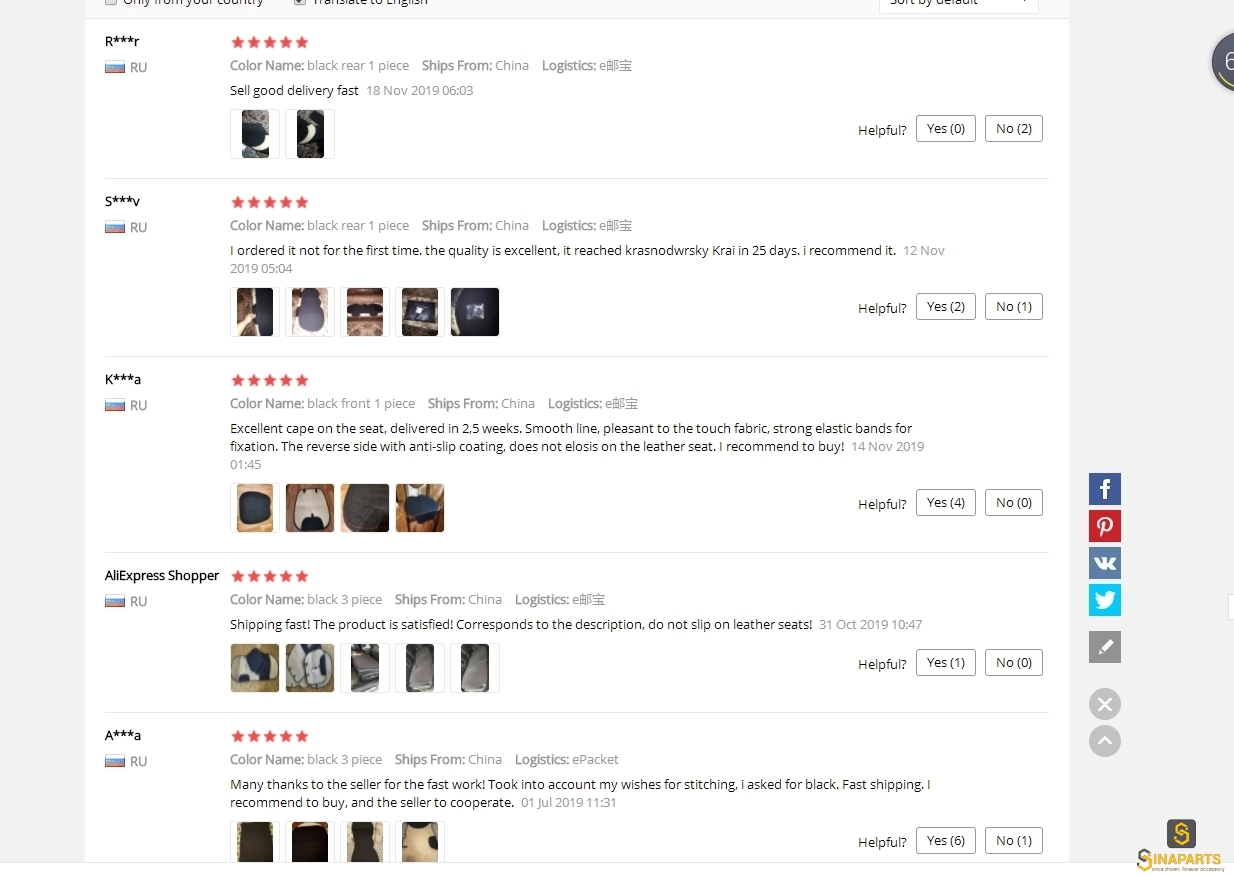Image resolution: width=1234 pixels, height=876 pixels.
Task: Dismiss the sidebar with the gray X circle
Action: coord(1105,704)
